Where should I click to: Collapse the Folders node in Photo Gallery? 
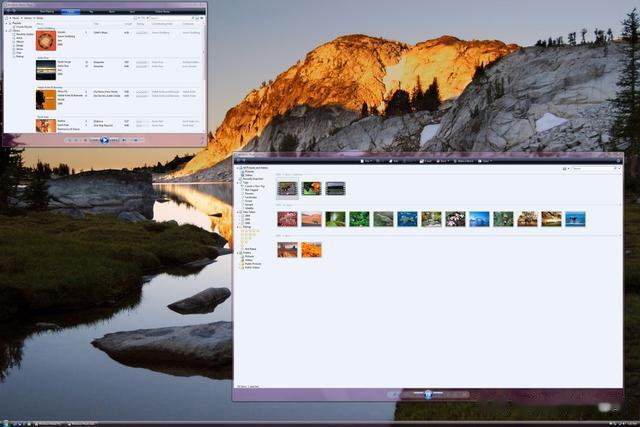click(x=238, y=253)
